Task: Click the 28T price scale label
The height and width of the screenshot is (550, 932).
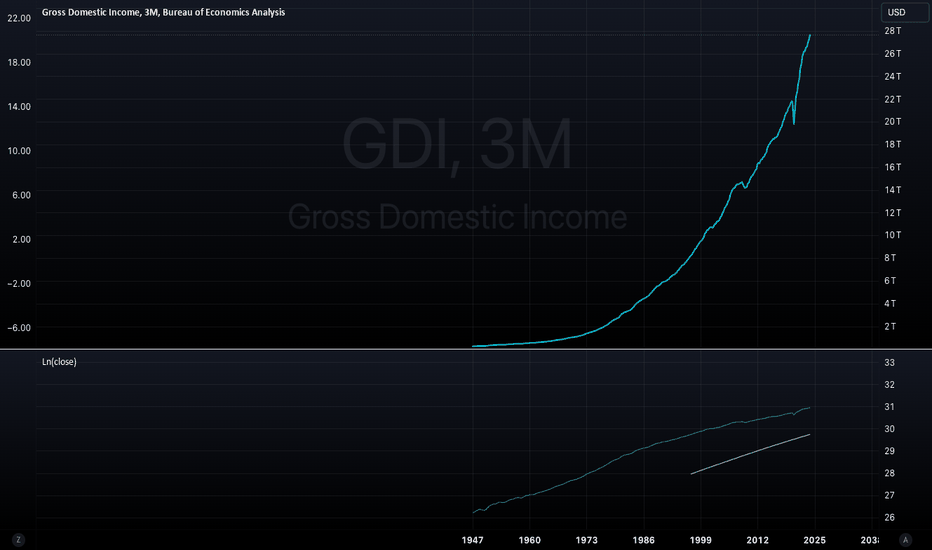Action: pyautogui.click(x=893, y=31)
